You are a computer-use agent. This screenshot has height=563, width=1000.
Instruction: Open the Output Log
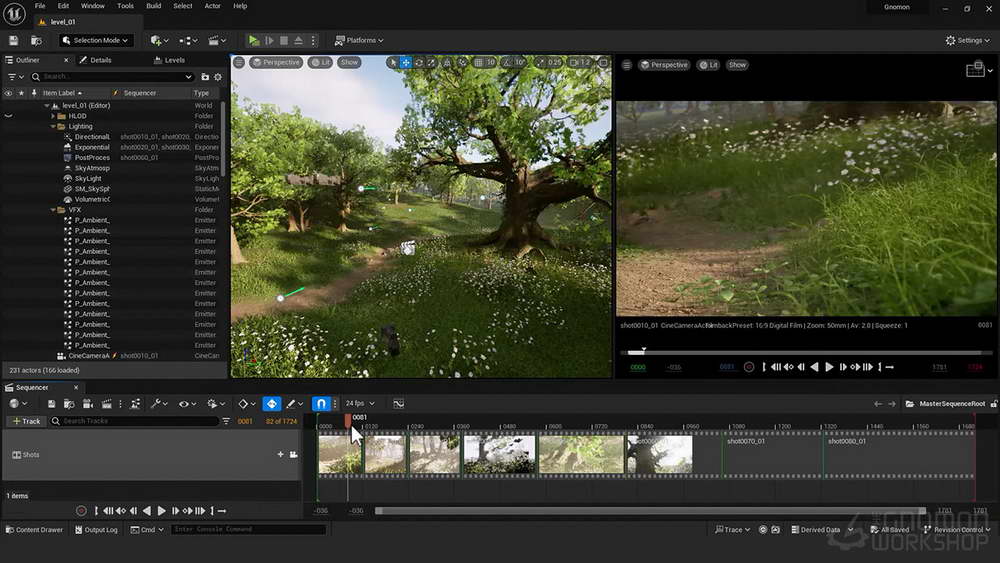[96, 530]
